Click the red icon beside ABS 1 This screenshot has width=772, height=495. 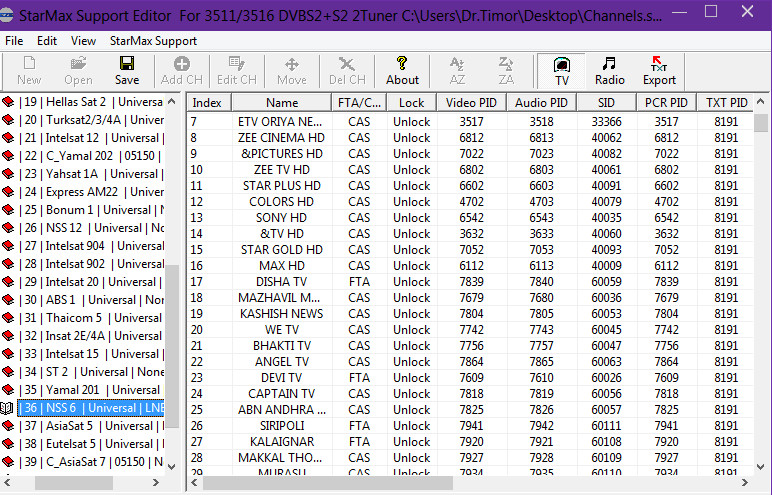[x=8, y=300]
